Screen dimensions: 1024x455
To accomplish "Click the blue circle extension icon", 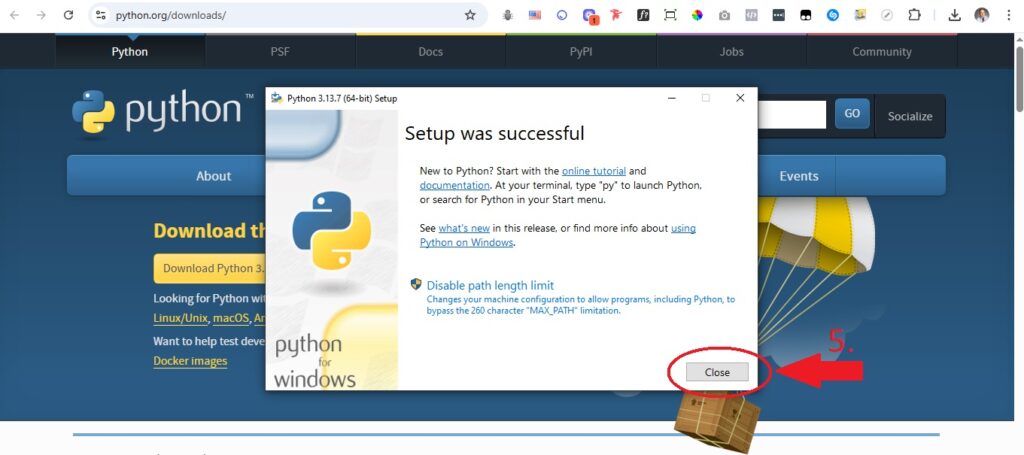I will 562,15.
